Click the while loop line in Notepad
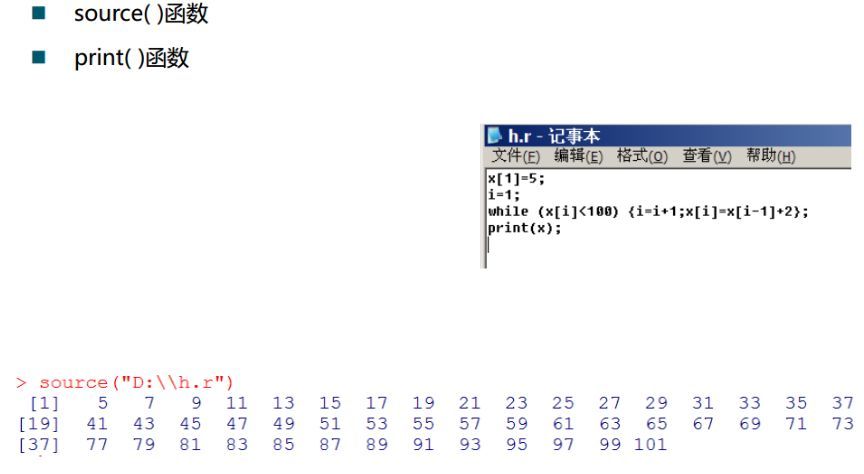 (x=648, y=211)
